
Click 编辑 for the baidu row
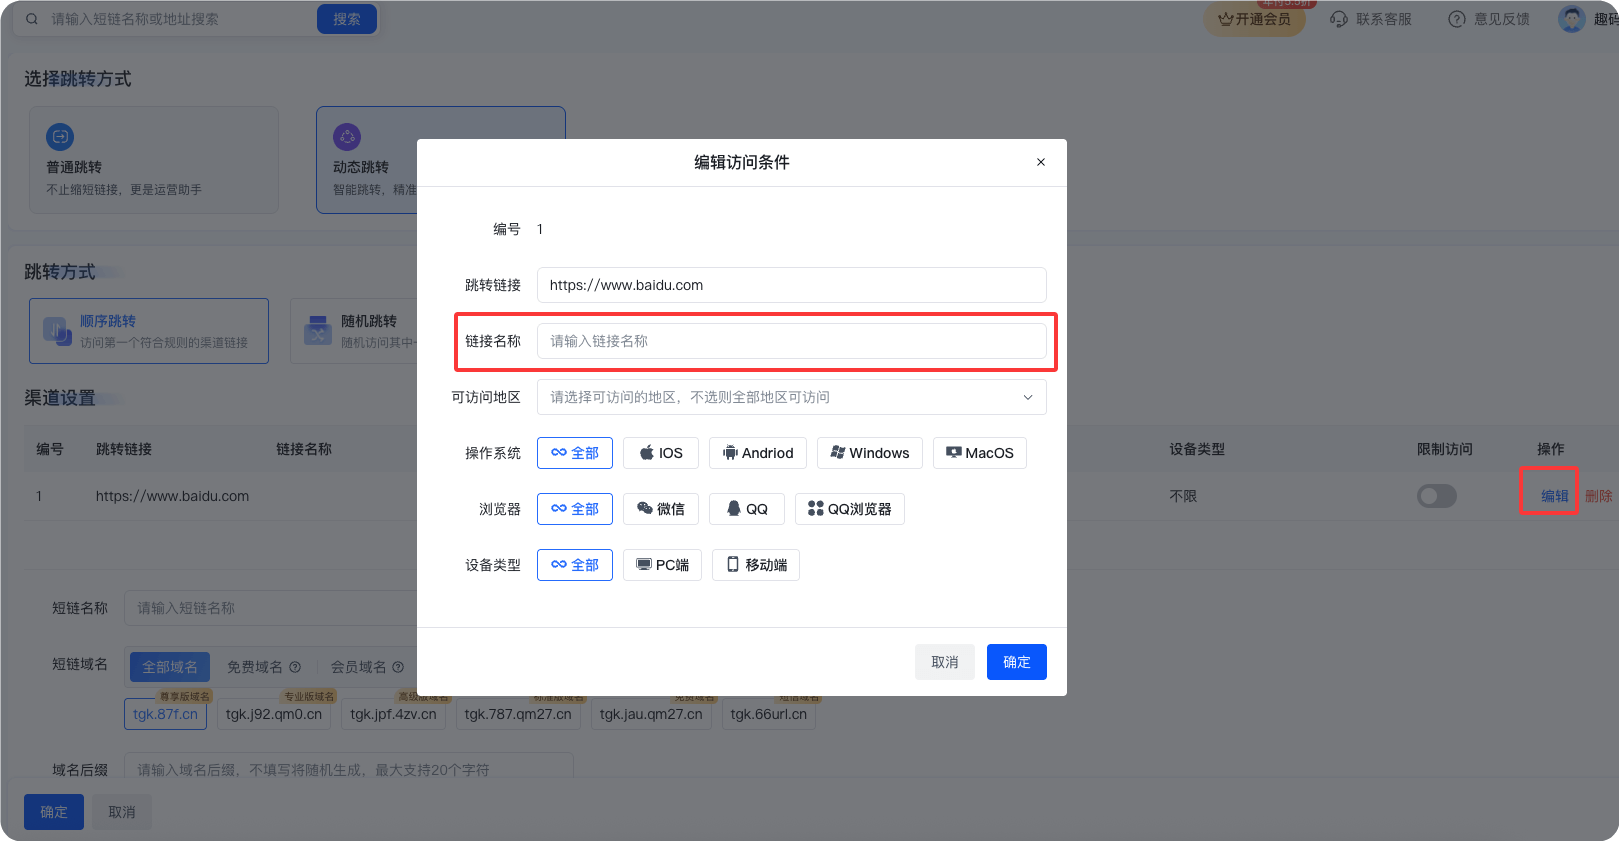(1554, 496)
